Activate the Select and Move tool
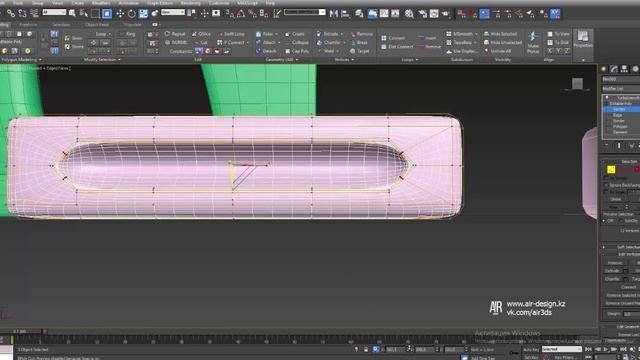The width and height of the screenshot is (640, 360). (x=120, y=13)
